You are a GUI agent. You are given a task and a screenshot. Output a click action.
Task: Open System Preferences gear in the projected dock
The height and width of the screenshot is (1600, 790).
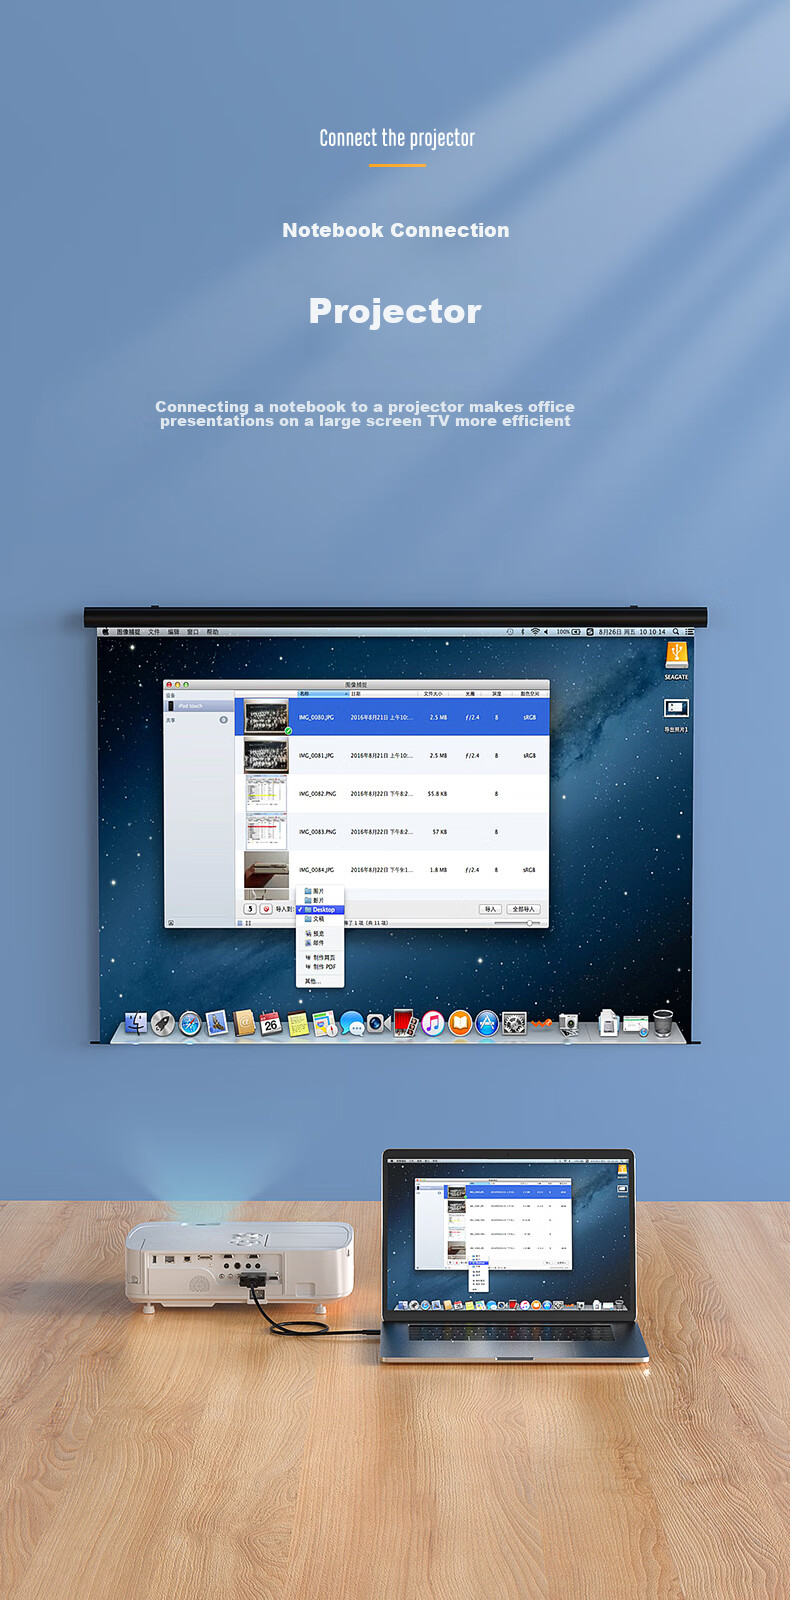point(514,1023)
